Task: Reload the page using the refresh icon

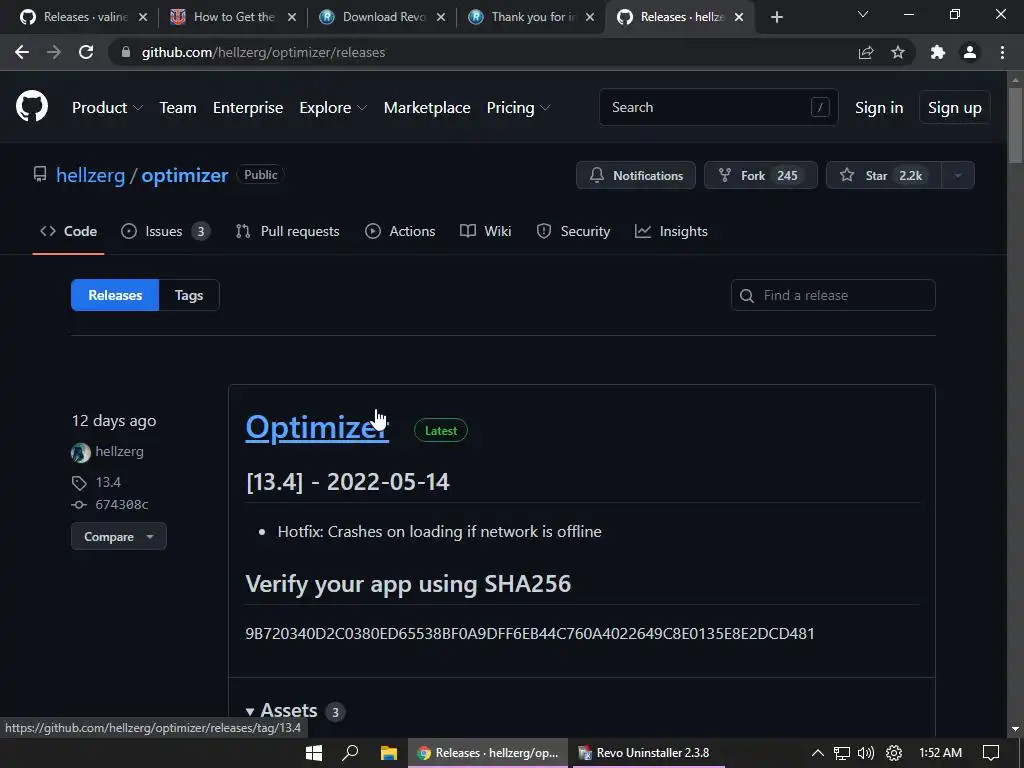Action: pyautogui.click(x=86, y=52)
